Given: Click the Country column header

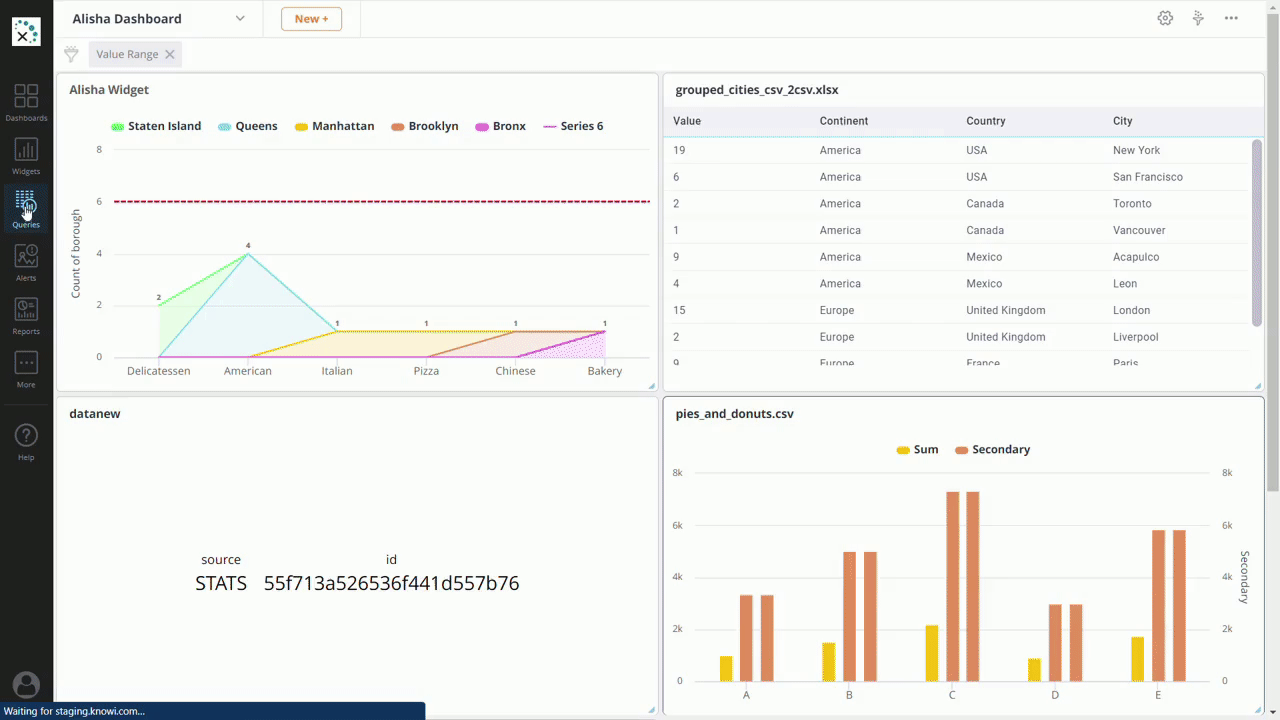Looking at the screenshot, I should coord(985,121).
